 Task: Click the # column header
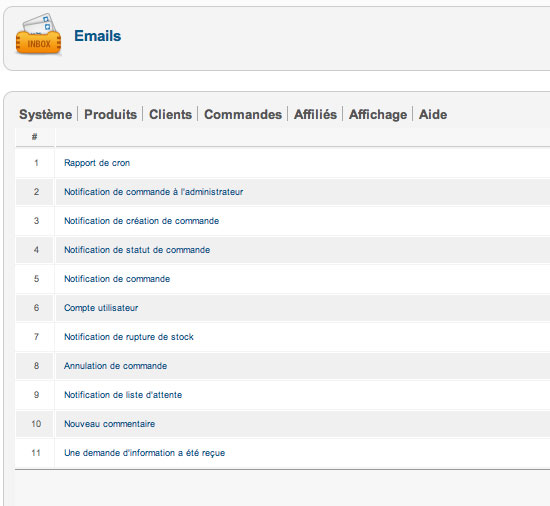tap(34, 137)
